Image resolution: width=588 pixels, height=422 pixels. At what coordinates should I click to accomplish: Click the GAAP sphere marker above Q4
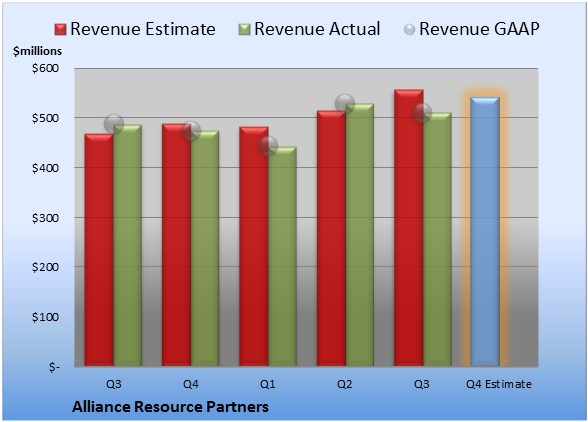coord(191,131)
